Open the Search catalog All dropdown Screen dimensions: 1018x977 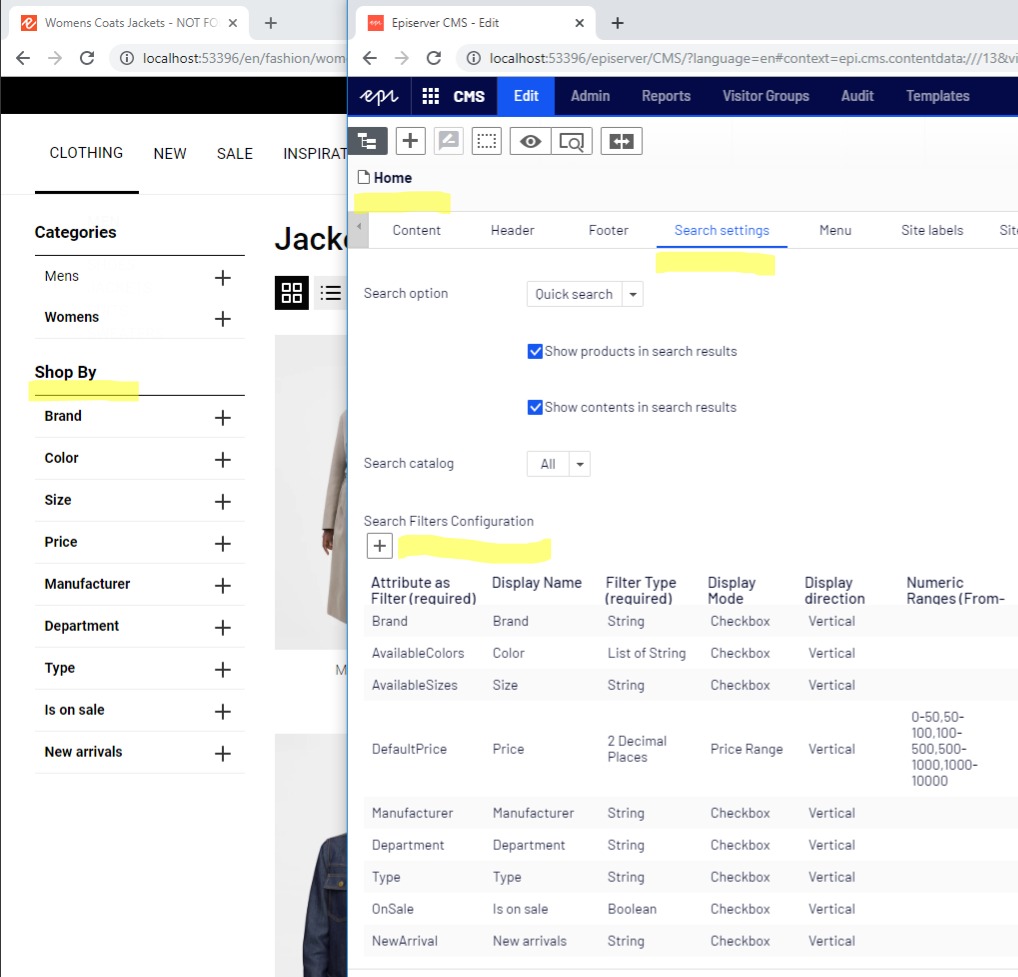580,464
